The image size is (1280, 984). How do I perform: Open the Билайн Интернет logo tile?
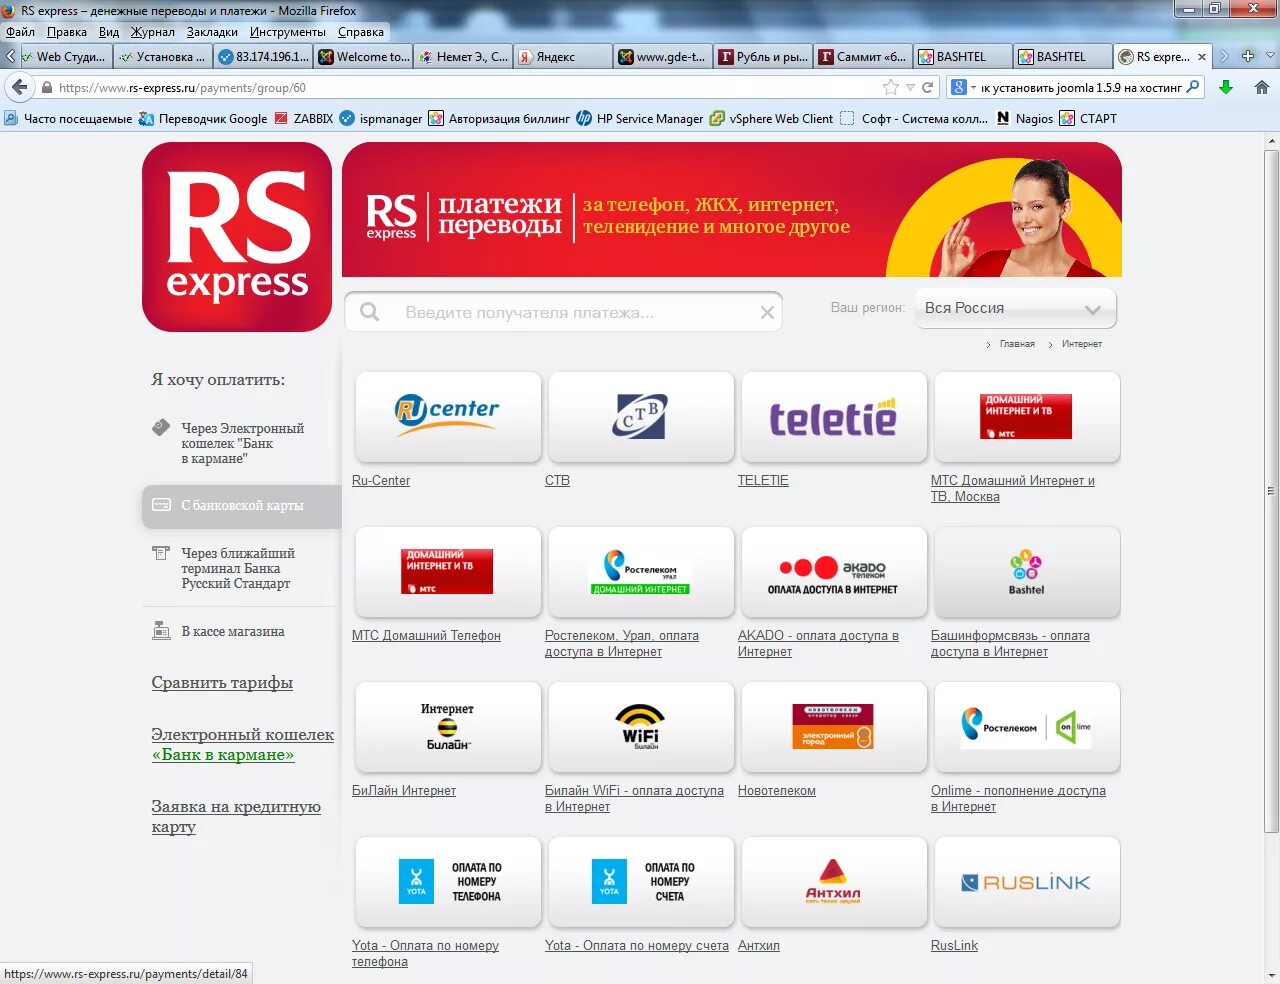pyautogui.click(x=448, y=727)
